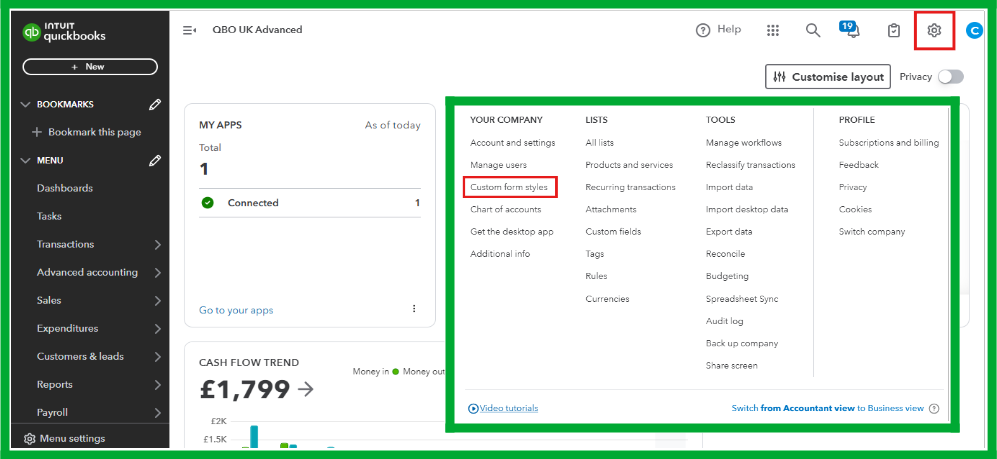
Task: Open My Apps three-dot options menu
Action: pyautogui.click(x=414, y=308)
